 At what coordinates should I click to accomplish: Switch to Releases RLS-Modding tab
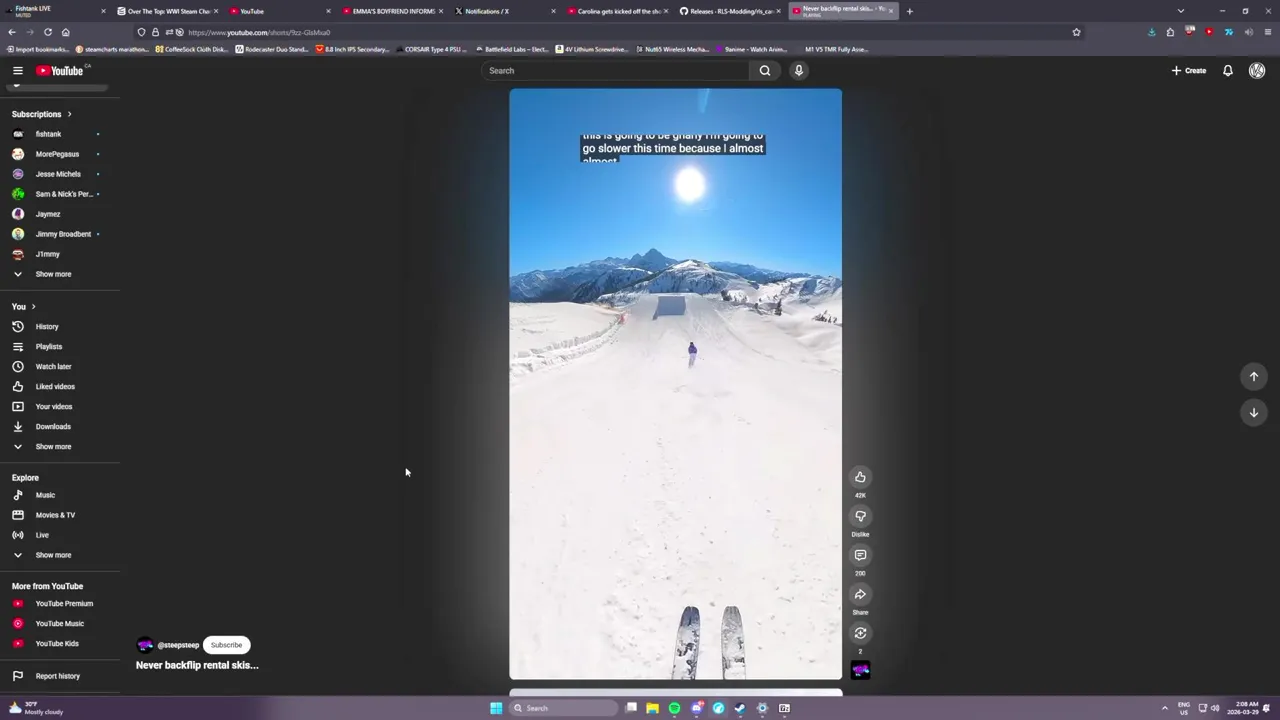pos(730,11)
